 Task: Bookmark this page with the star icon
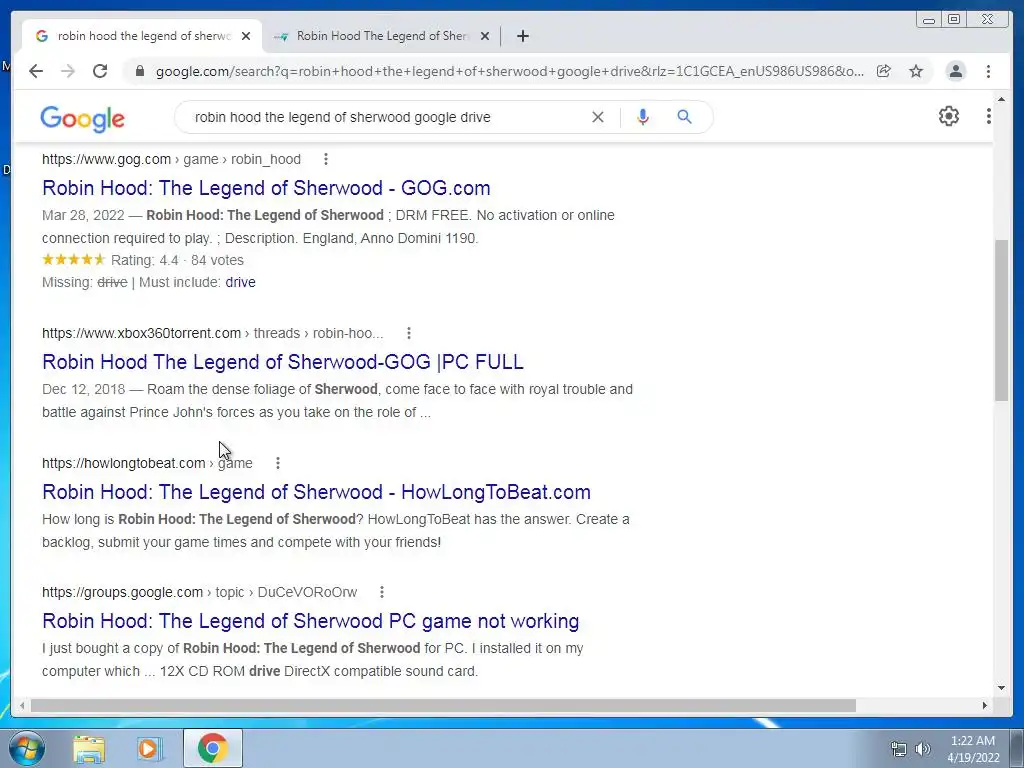(916, 71)
